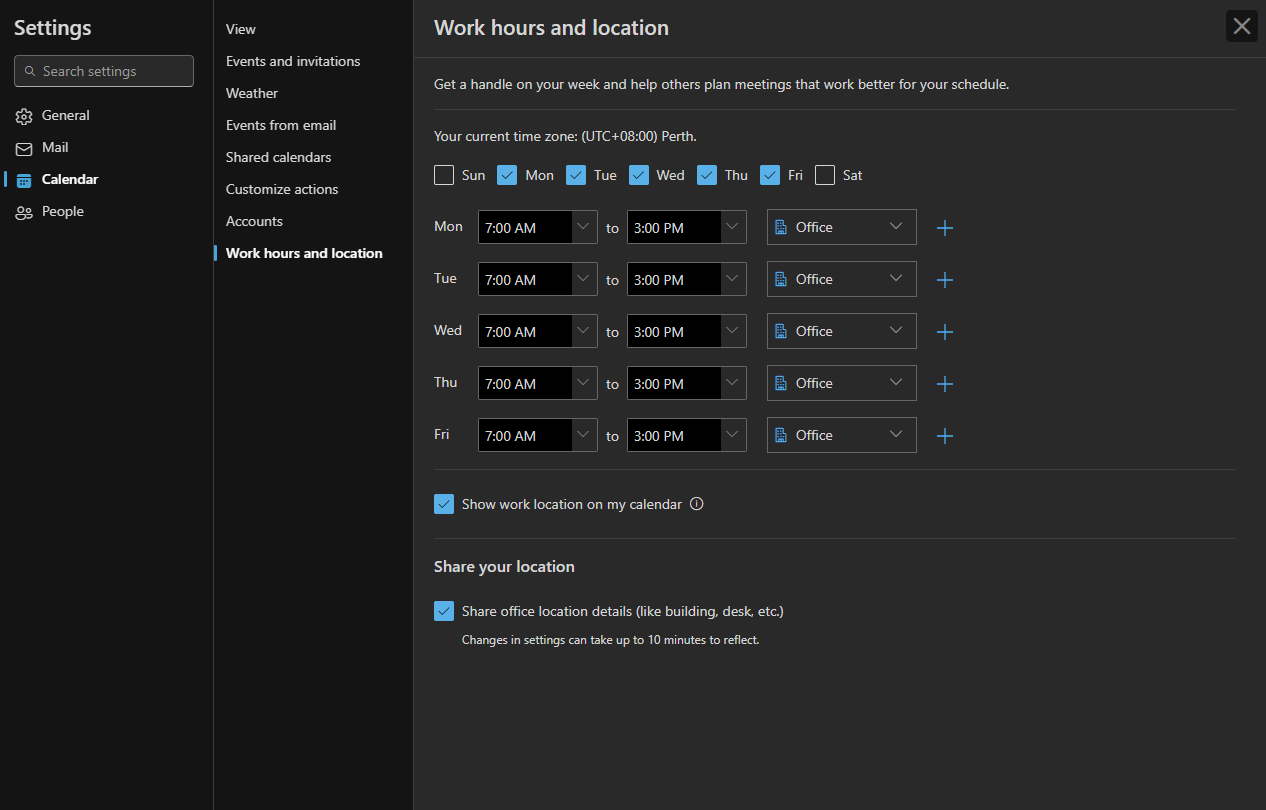Uncheck Monday work day checkbox
Screen dimensions: 1266x810
pos(507,175)
